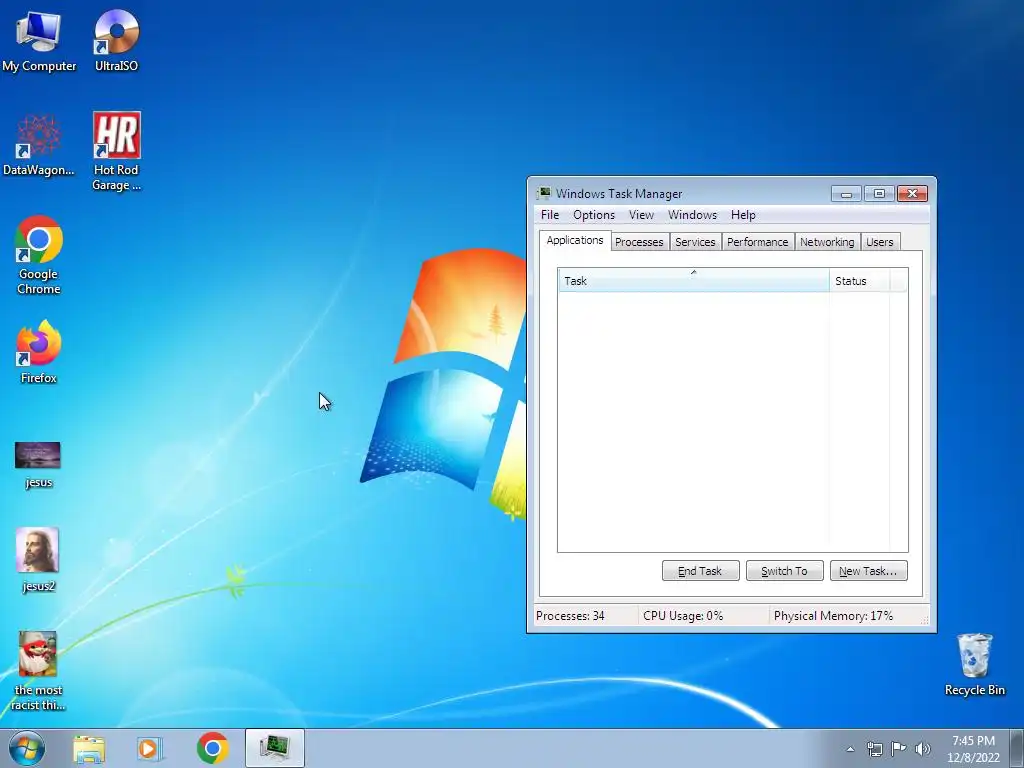Click the Task Manager taskbar button
This screenshot has height=768, width=1024.
pos(274,748)
